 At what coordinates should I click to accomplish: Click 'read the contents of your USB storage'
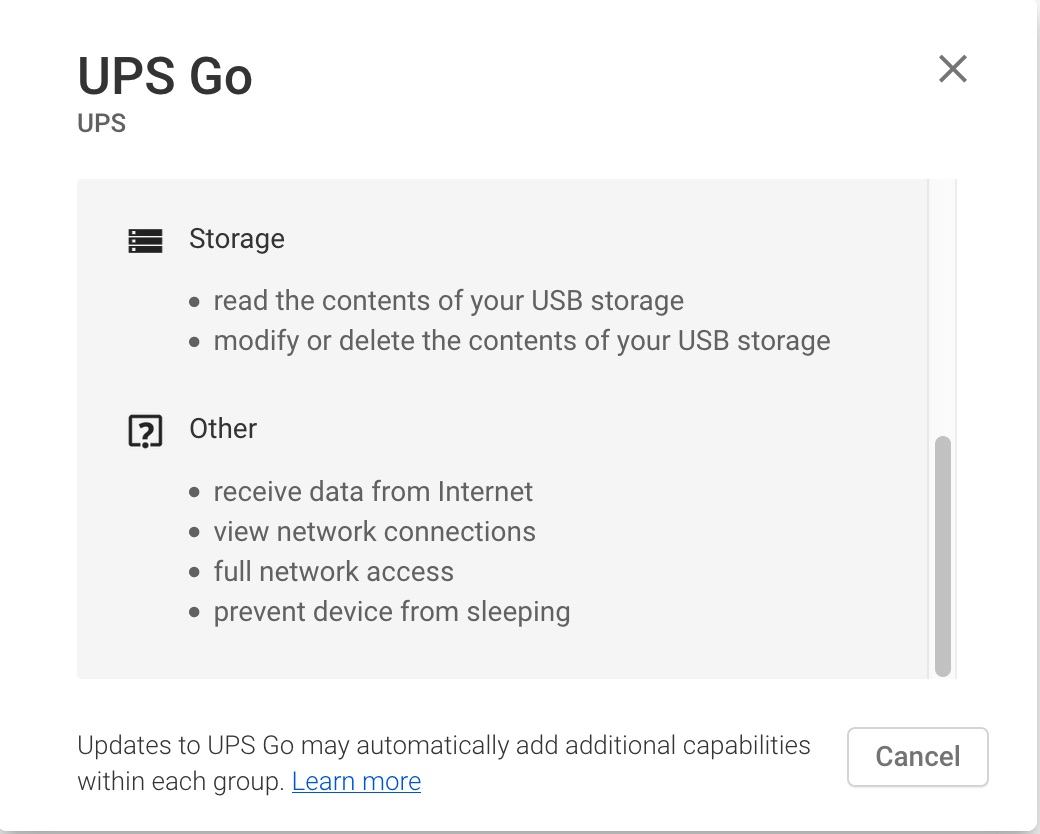(448, 301)
